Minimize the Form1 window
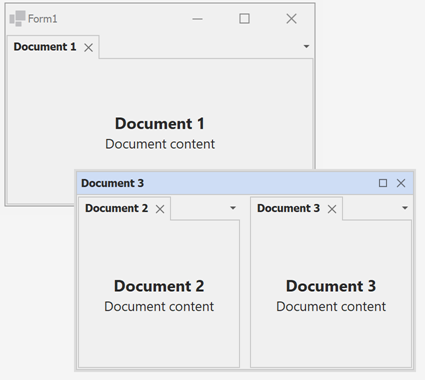The width and height of the screenshot is (425, 380). pos(197,19)
